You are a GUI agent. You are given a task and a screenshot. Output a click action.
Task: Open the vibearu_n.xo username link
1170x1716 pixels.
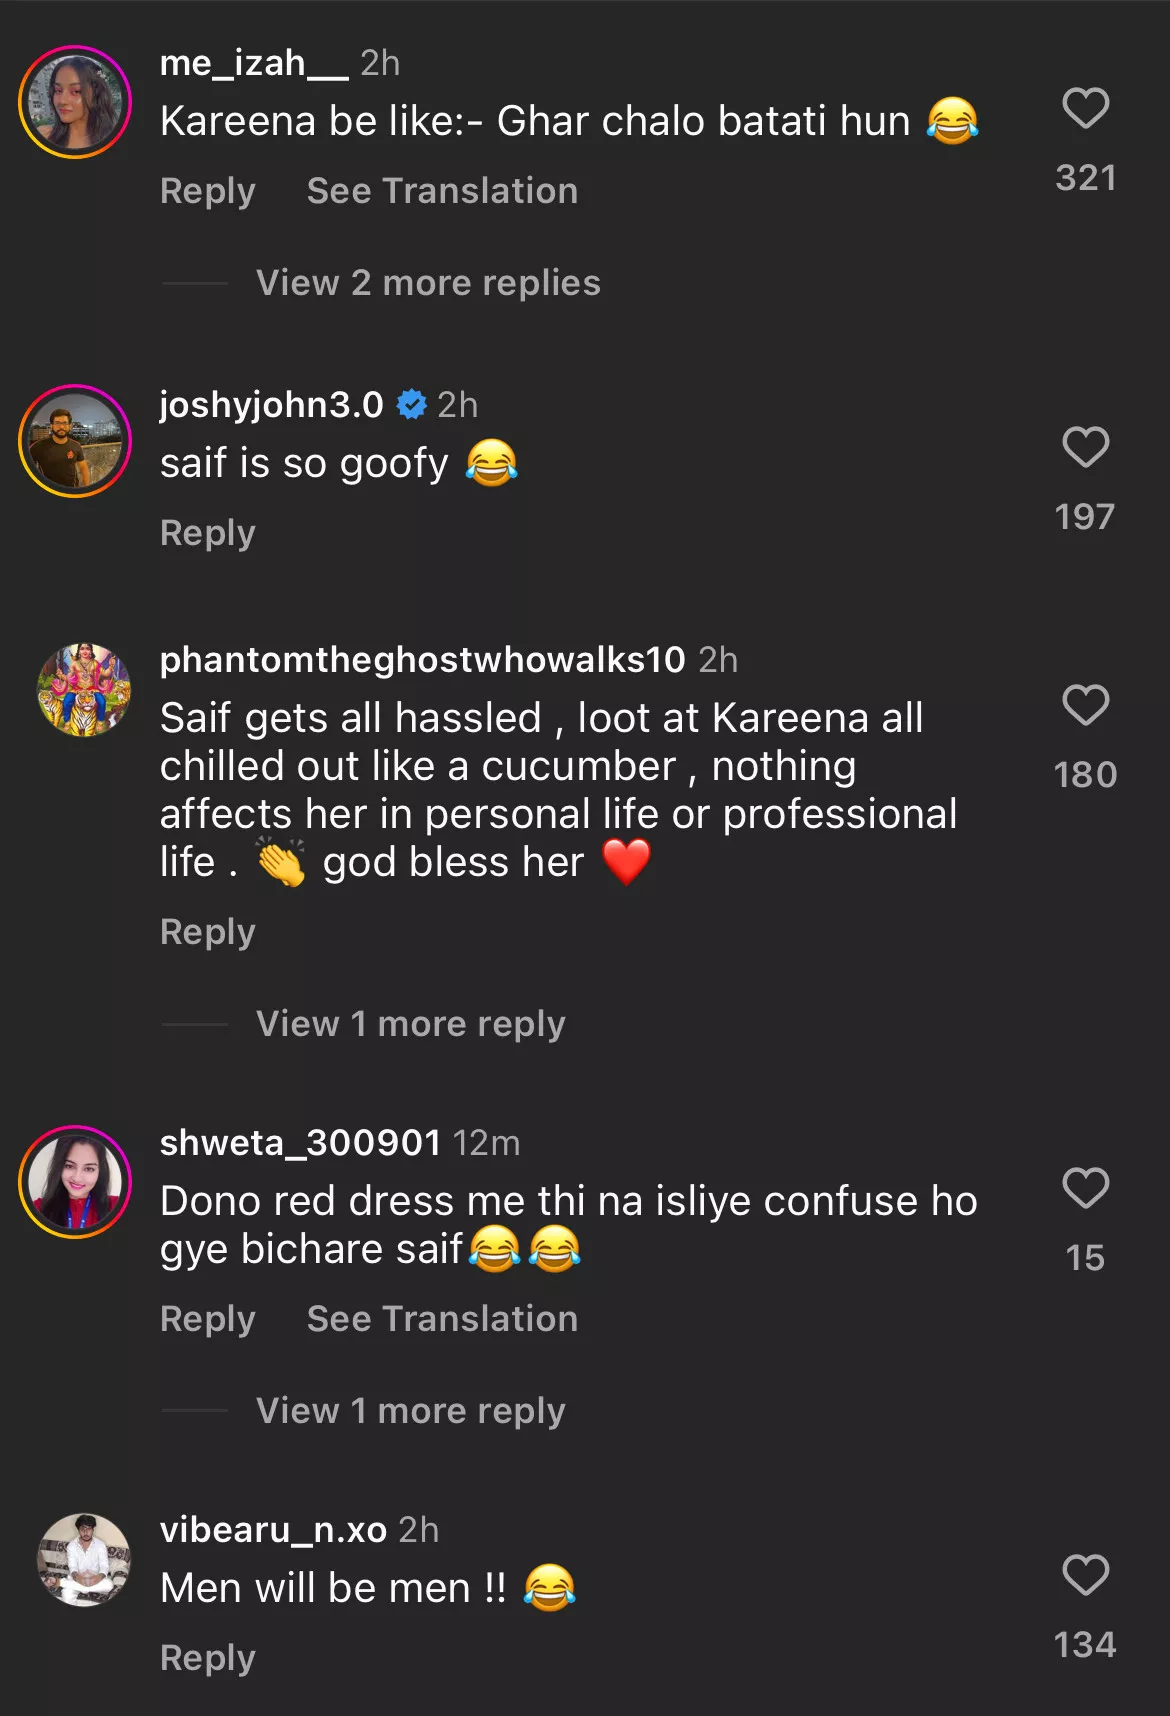273,1530
